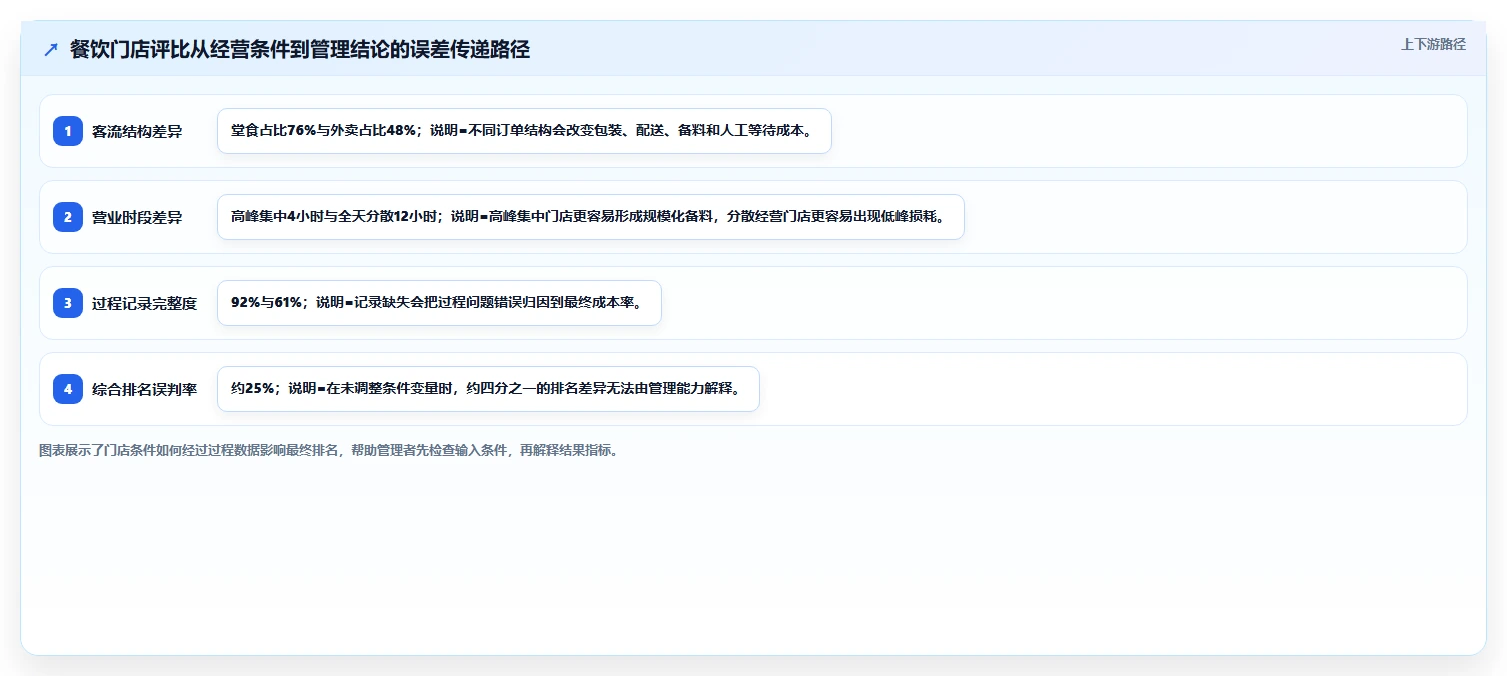The height and width of the screenshot is (676, 1507).
Task: Click the 客流结构差异 label
Action: click(137, 131)
